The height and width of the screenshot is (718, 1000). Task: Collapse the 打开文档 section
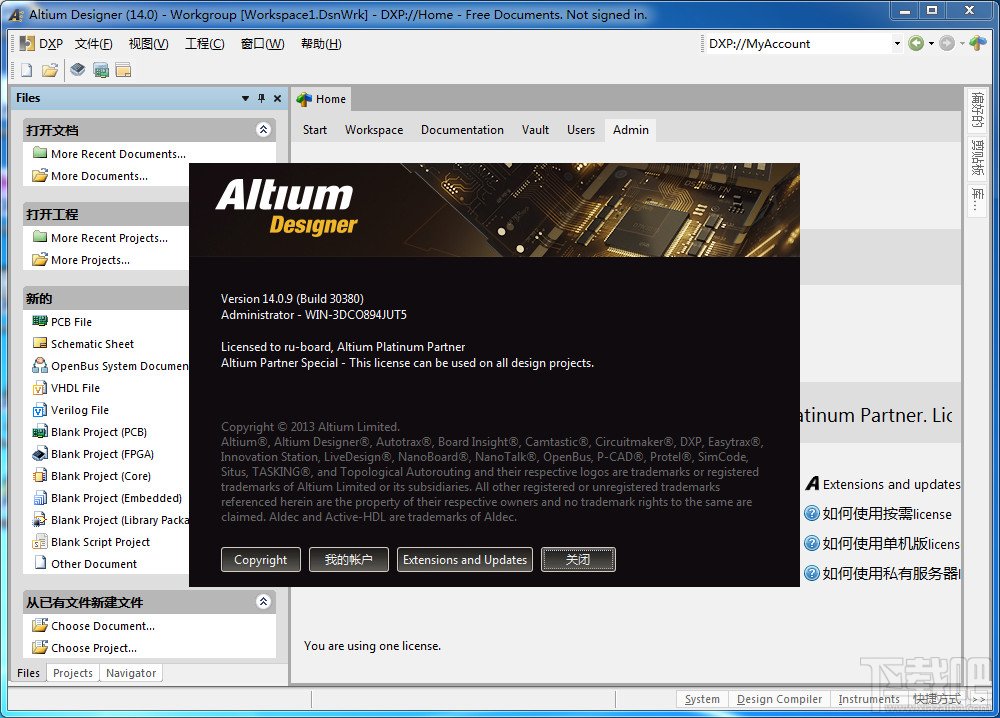pos(263,129)
